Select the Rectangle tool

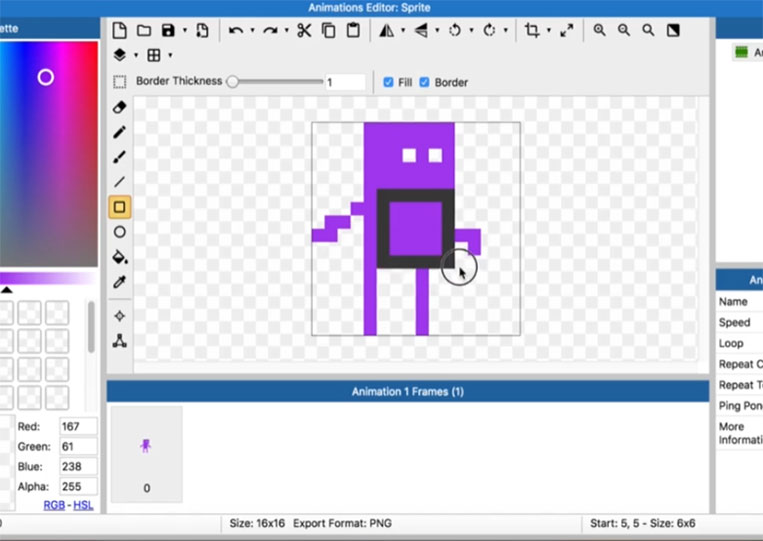tap(120, 207)
